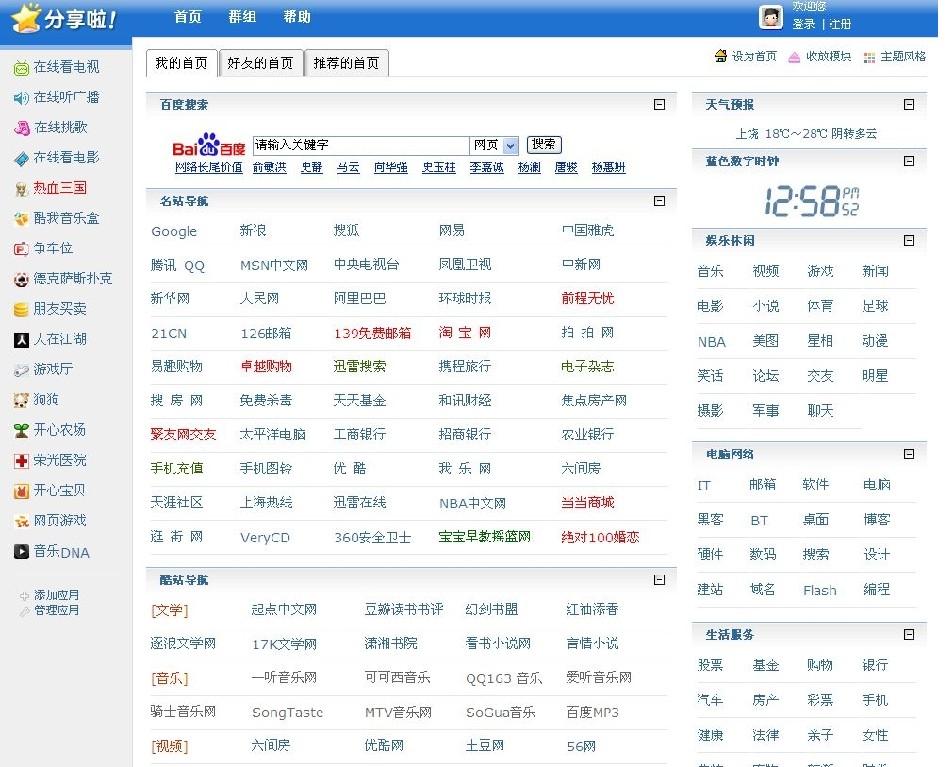The width and height of the screenshot is (946, 767).
Task: Click the 在线听广播 speaker icon
Action: [x=21, y=98]
